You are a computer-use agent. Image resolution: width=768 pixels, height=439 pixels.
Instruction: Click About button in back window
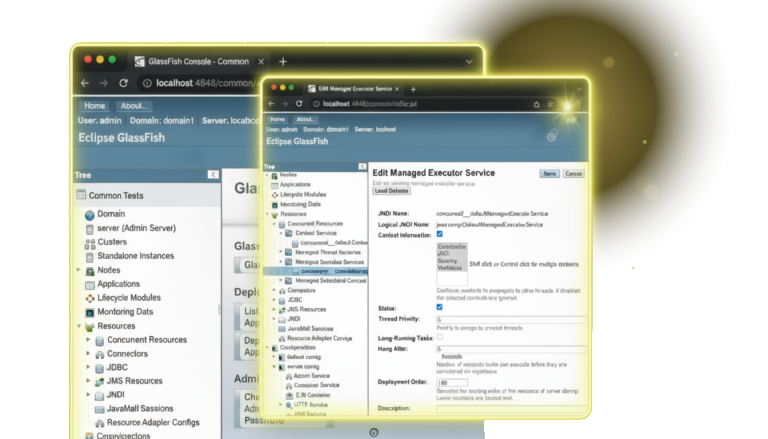[x=134, y=106]
